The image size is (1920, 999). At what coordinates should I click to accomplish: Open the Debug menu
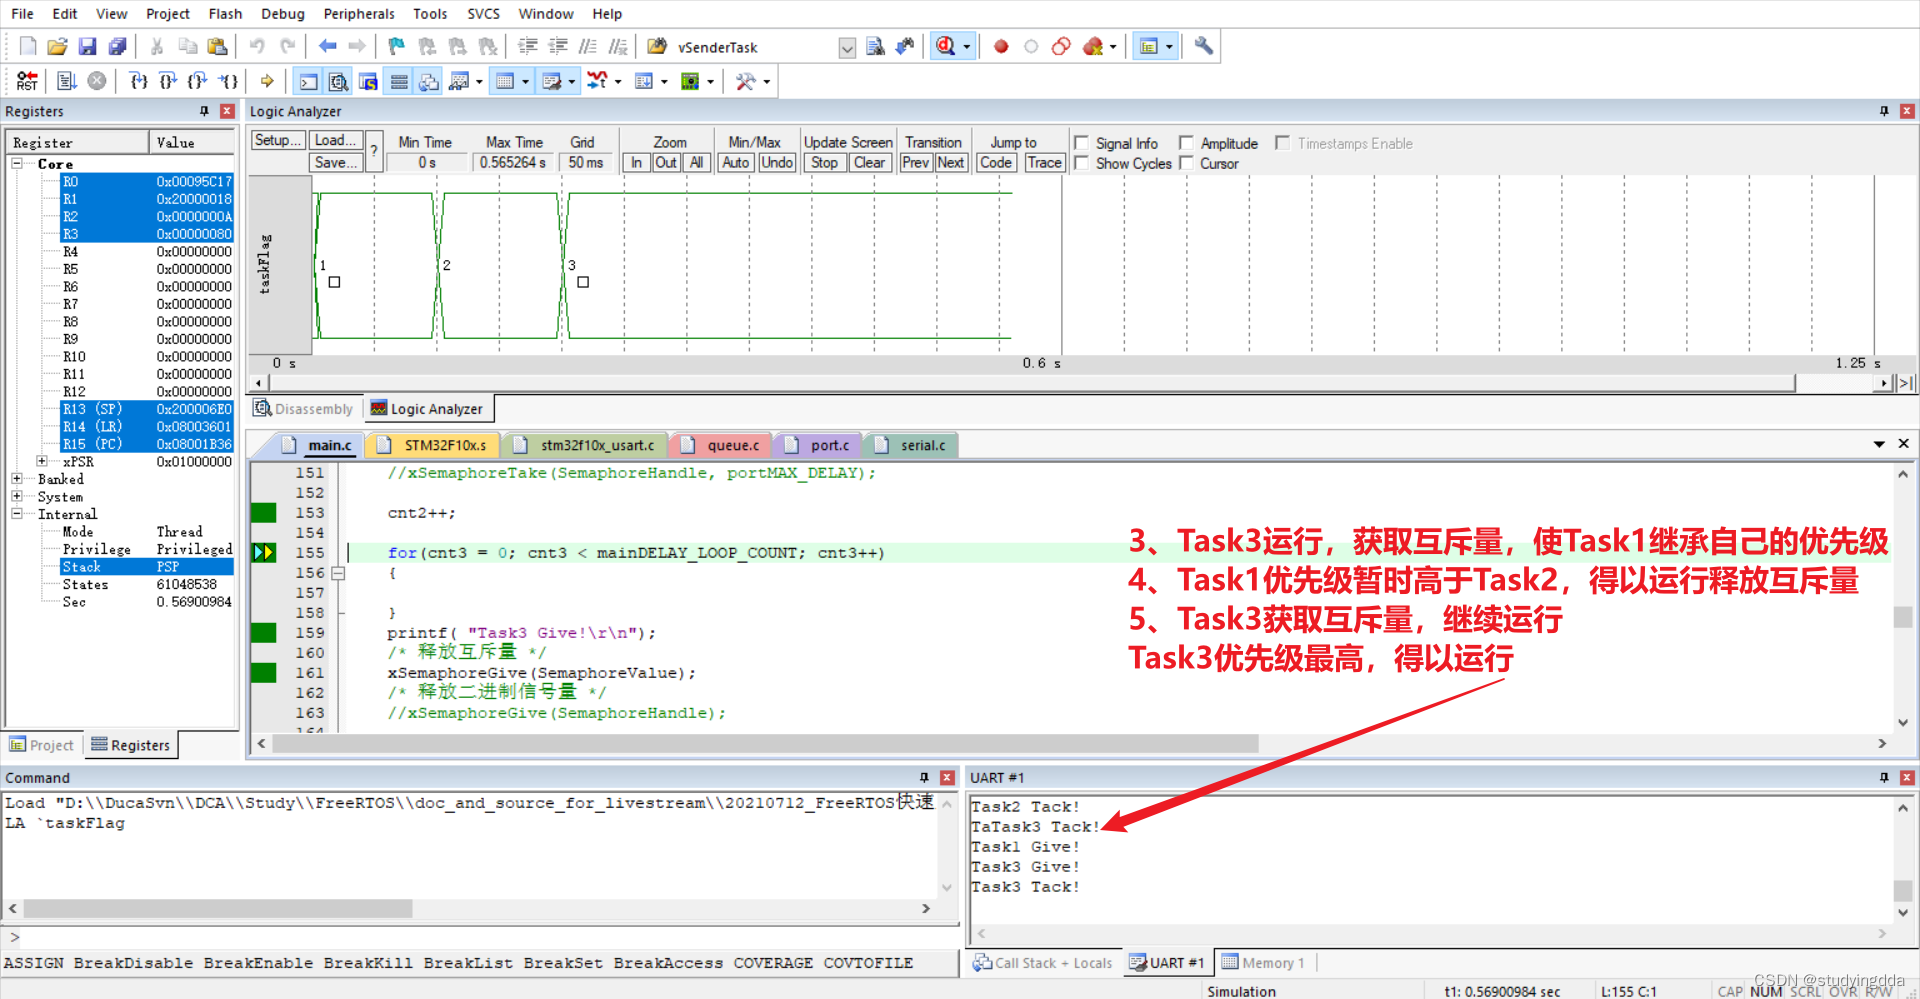283,14
